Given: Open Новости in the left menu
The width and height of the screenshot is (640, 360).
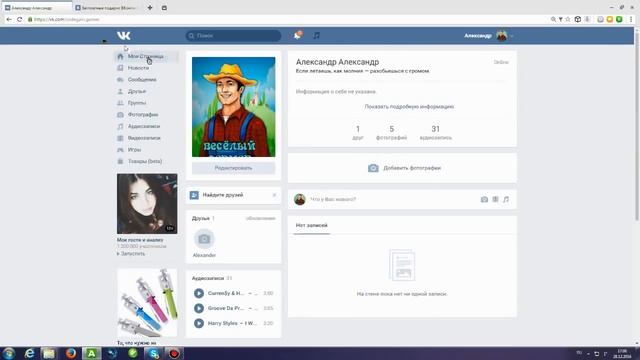Looking at the screenshot, I should tap(138, 68).
